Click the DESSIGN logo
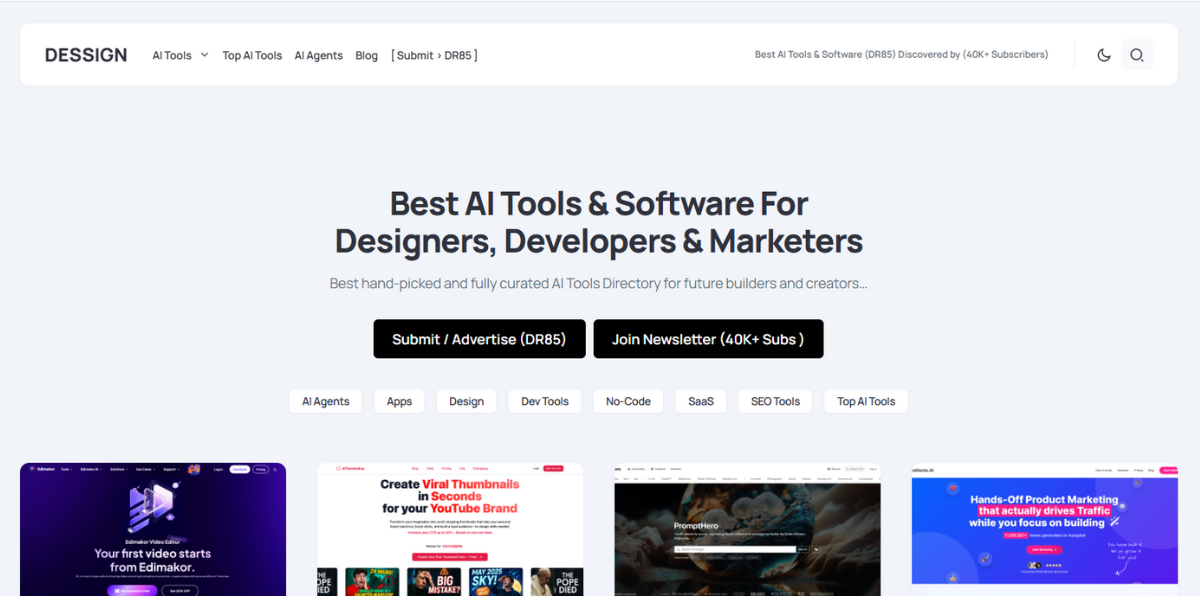 pyautogui.click(x=86, y=55)
